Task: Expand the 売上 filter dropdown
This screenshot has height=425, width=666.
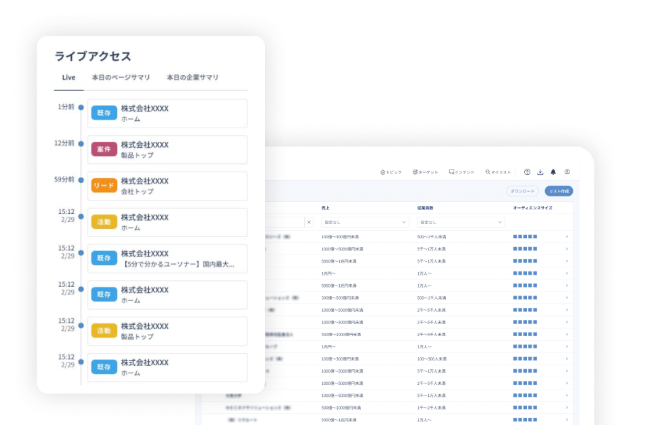Action: [365, 222]
